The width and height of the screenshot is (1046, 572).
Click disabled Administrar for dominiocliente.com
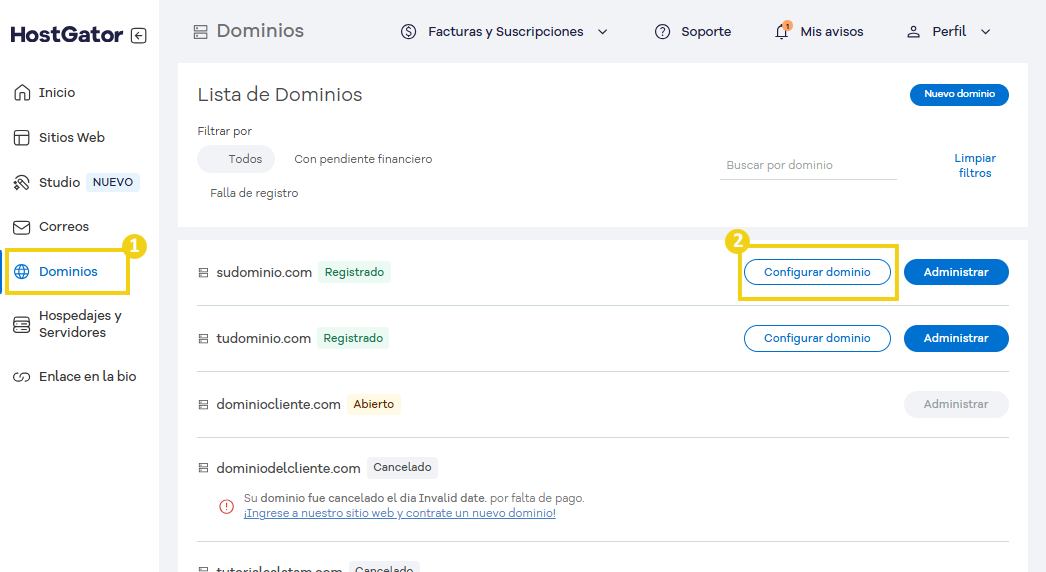click(956, 404)
